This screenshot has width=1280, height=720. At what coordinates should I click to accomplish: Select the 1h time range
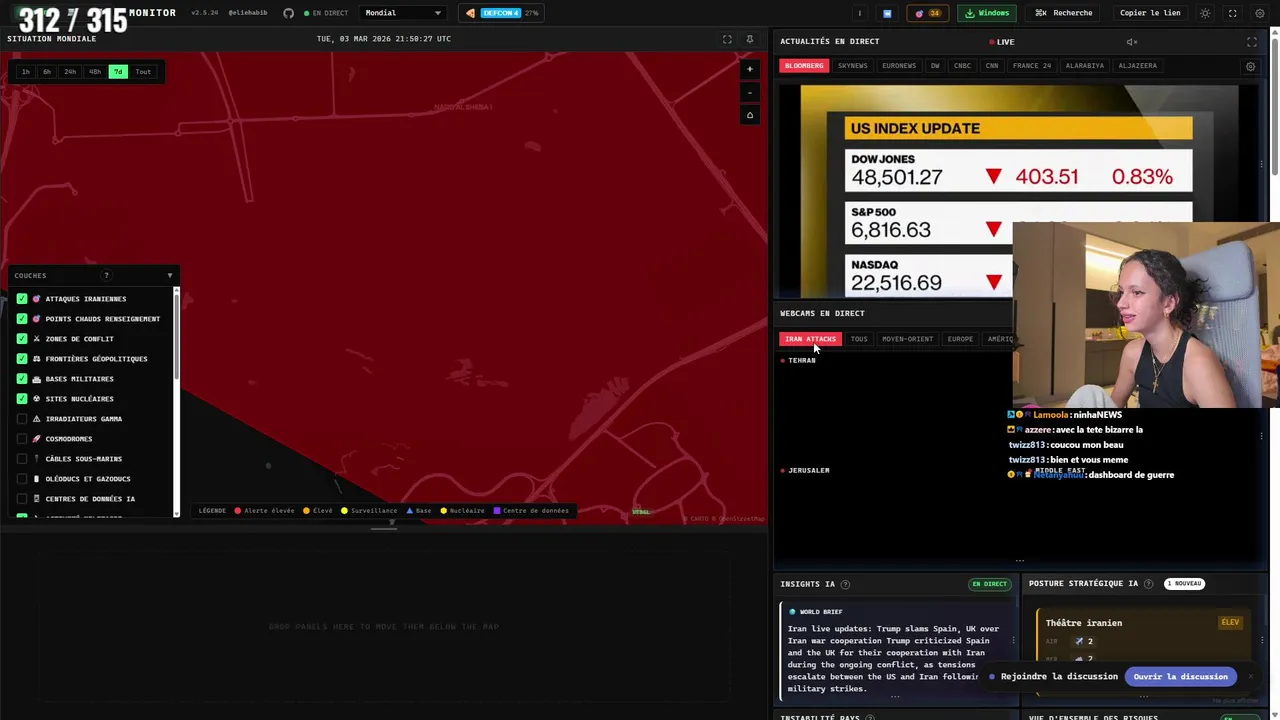pos(26,72)
